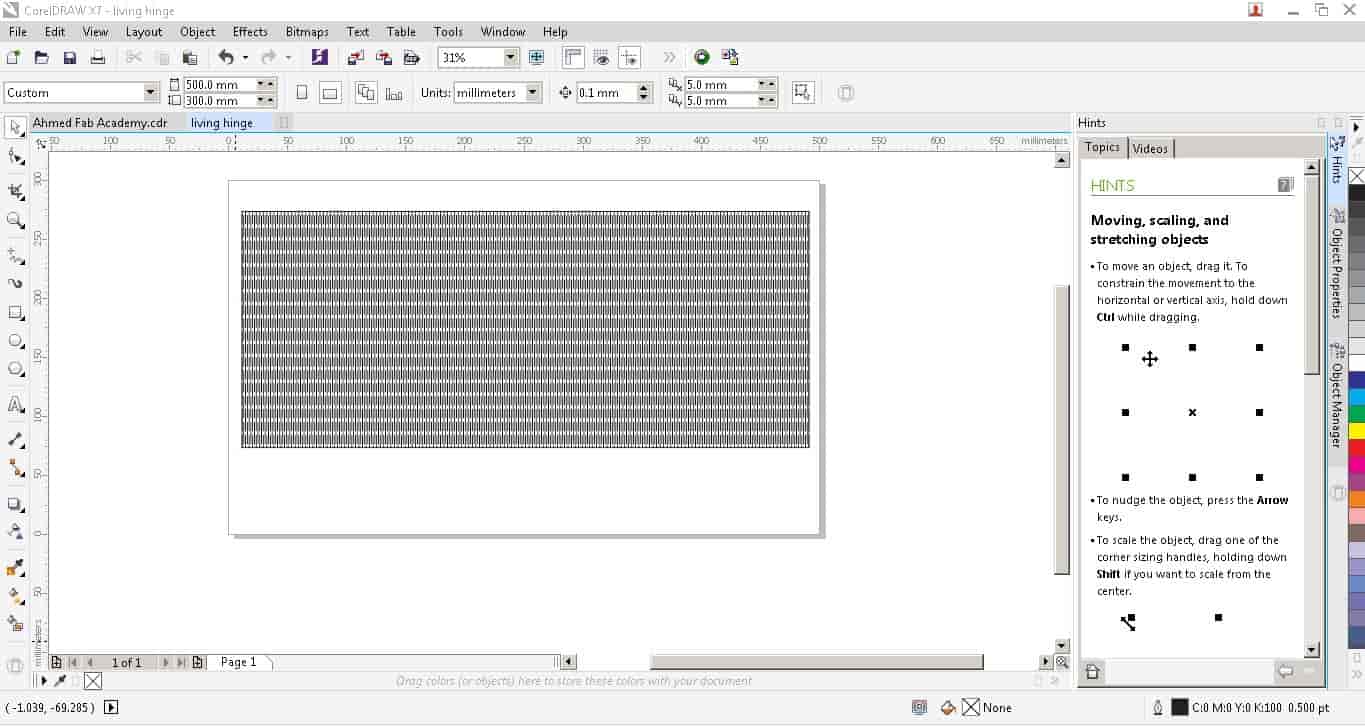Open the Effects menu

(x=250, y=31)
